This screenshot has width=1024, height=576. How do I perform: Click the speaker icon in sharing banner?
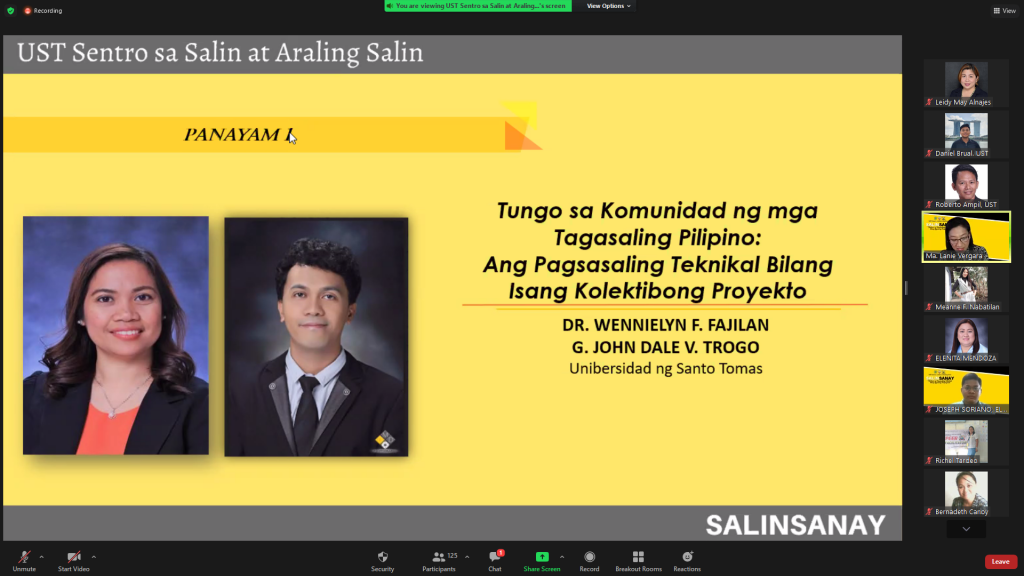pos(390,6)
